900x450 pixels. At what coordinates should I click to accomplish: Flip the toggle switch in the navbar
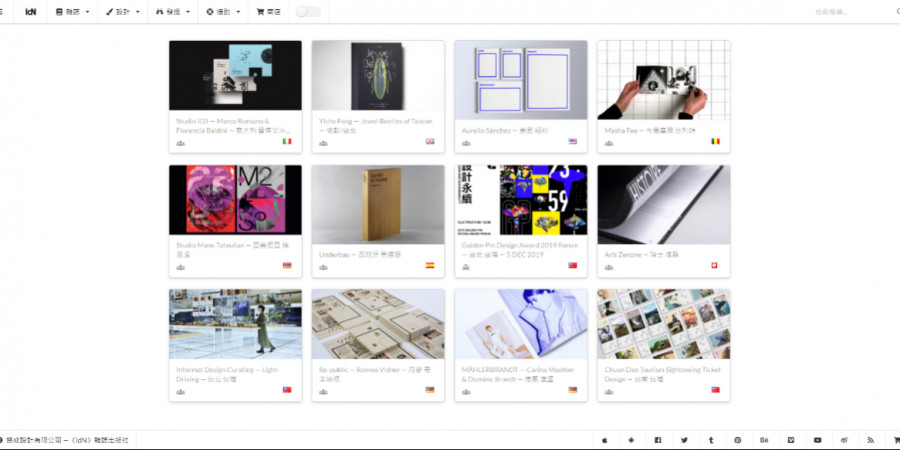(x=308, y=11)
